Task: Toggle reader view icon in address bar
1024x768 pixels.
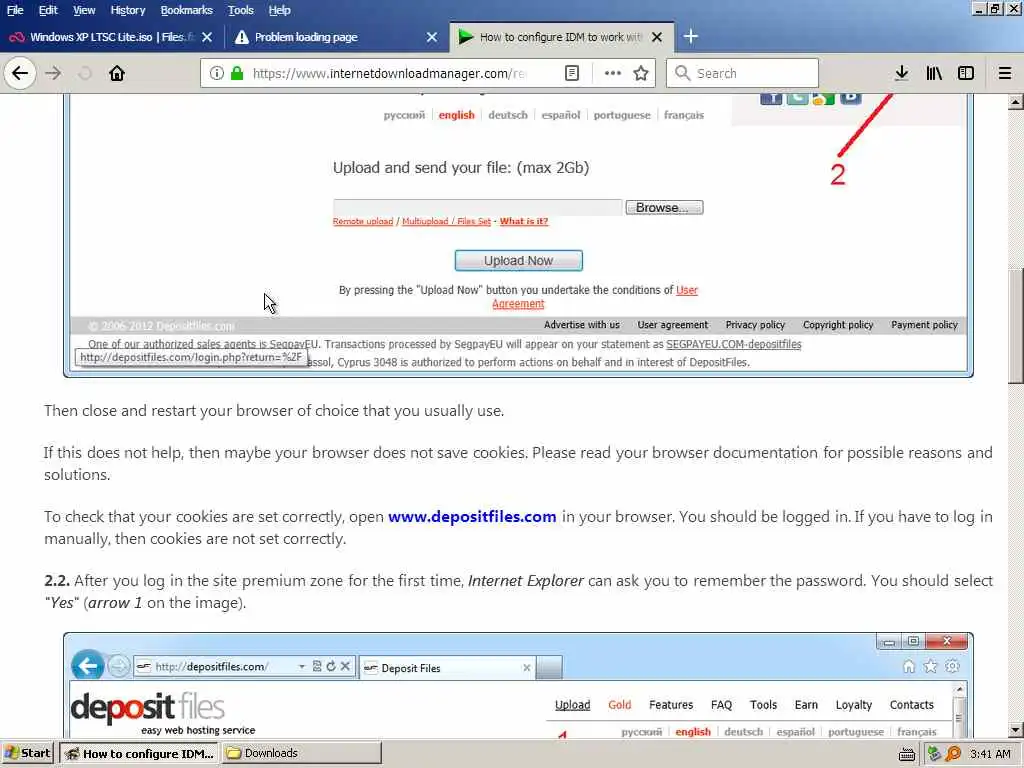Action: [x=571, y=73]
